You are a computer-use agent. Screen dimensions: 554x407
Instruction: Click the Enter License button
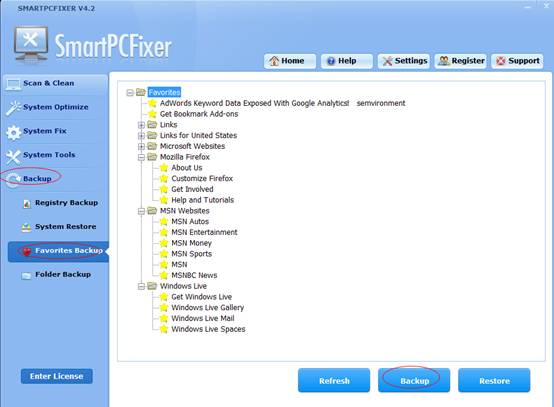coord(57,376)
